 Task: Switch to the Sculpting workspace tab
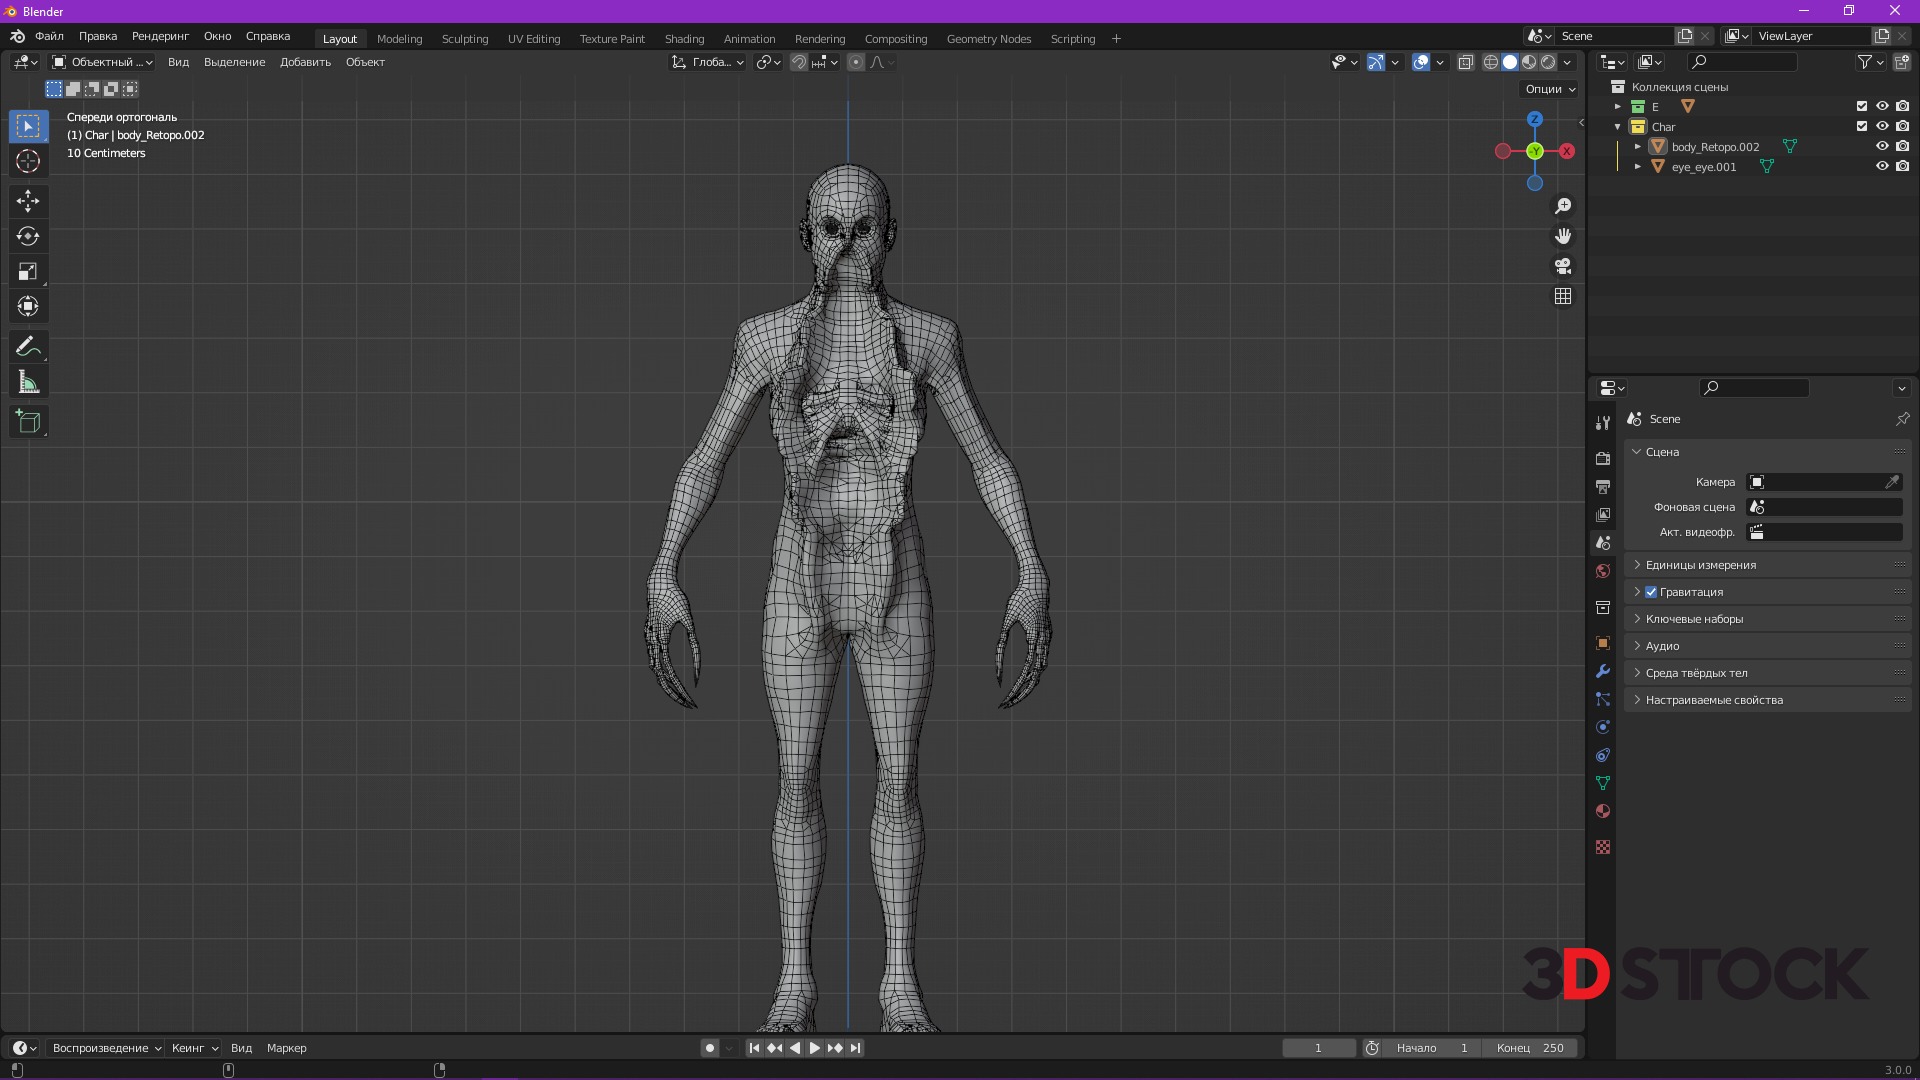point(465,39)
